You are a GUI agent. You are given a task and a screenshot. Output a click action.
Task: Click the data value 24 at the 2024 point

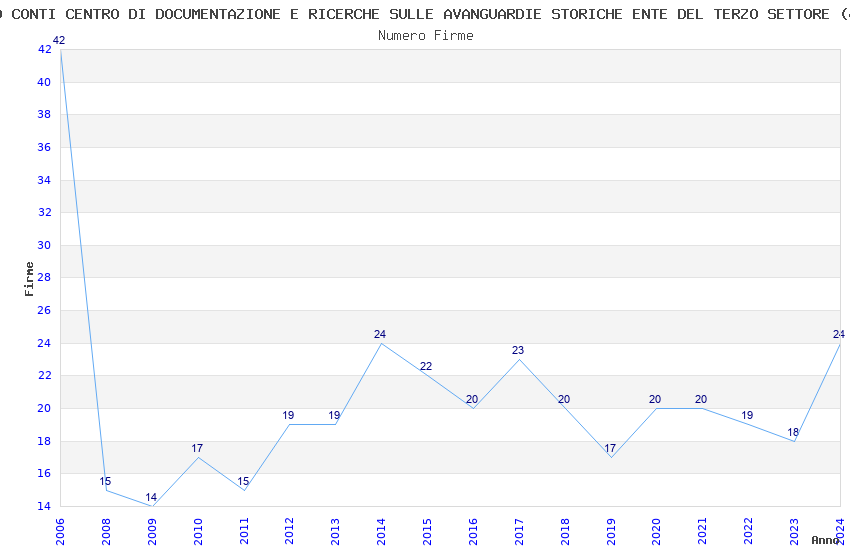pos(839,334)
